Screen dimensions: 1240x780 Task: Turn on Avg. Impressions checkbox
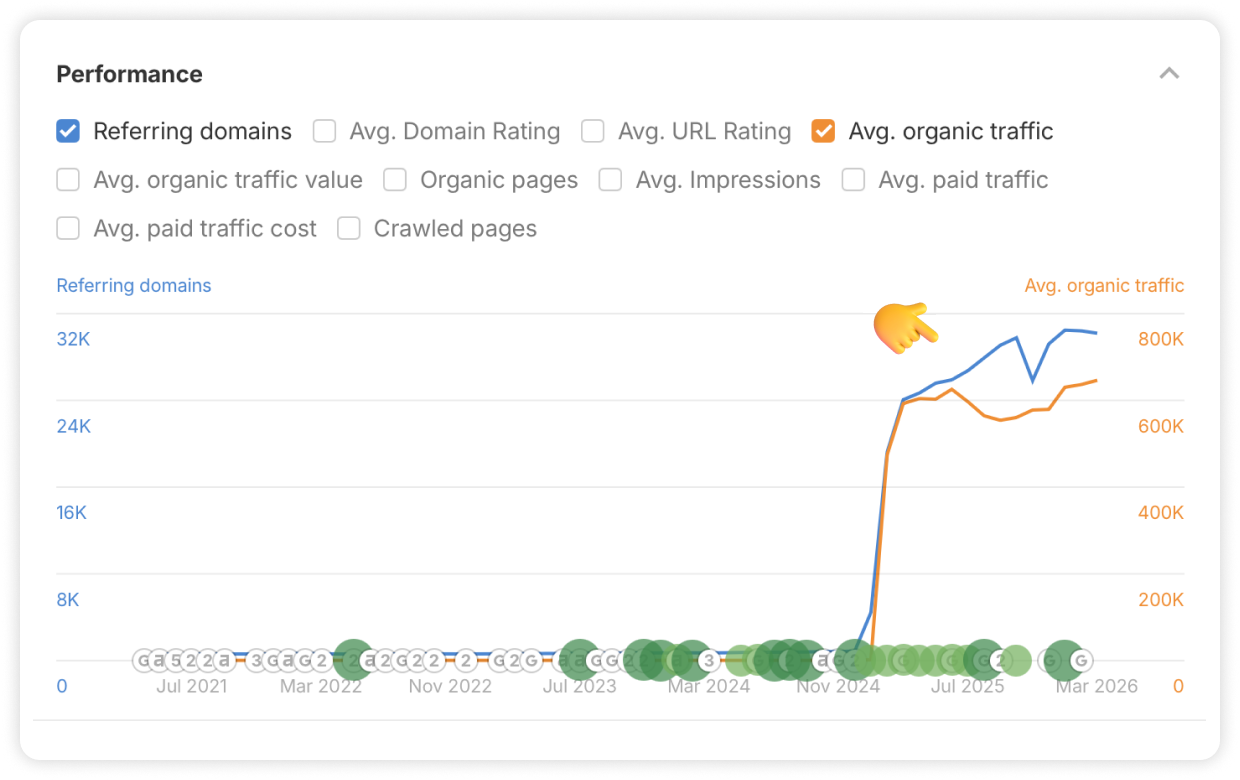coord(610,180)
